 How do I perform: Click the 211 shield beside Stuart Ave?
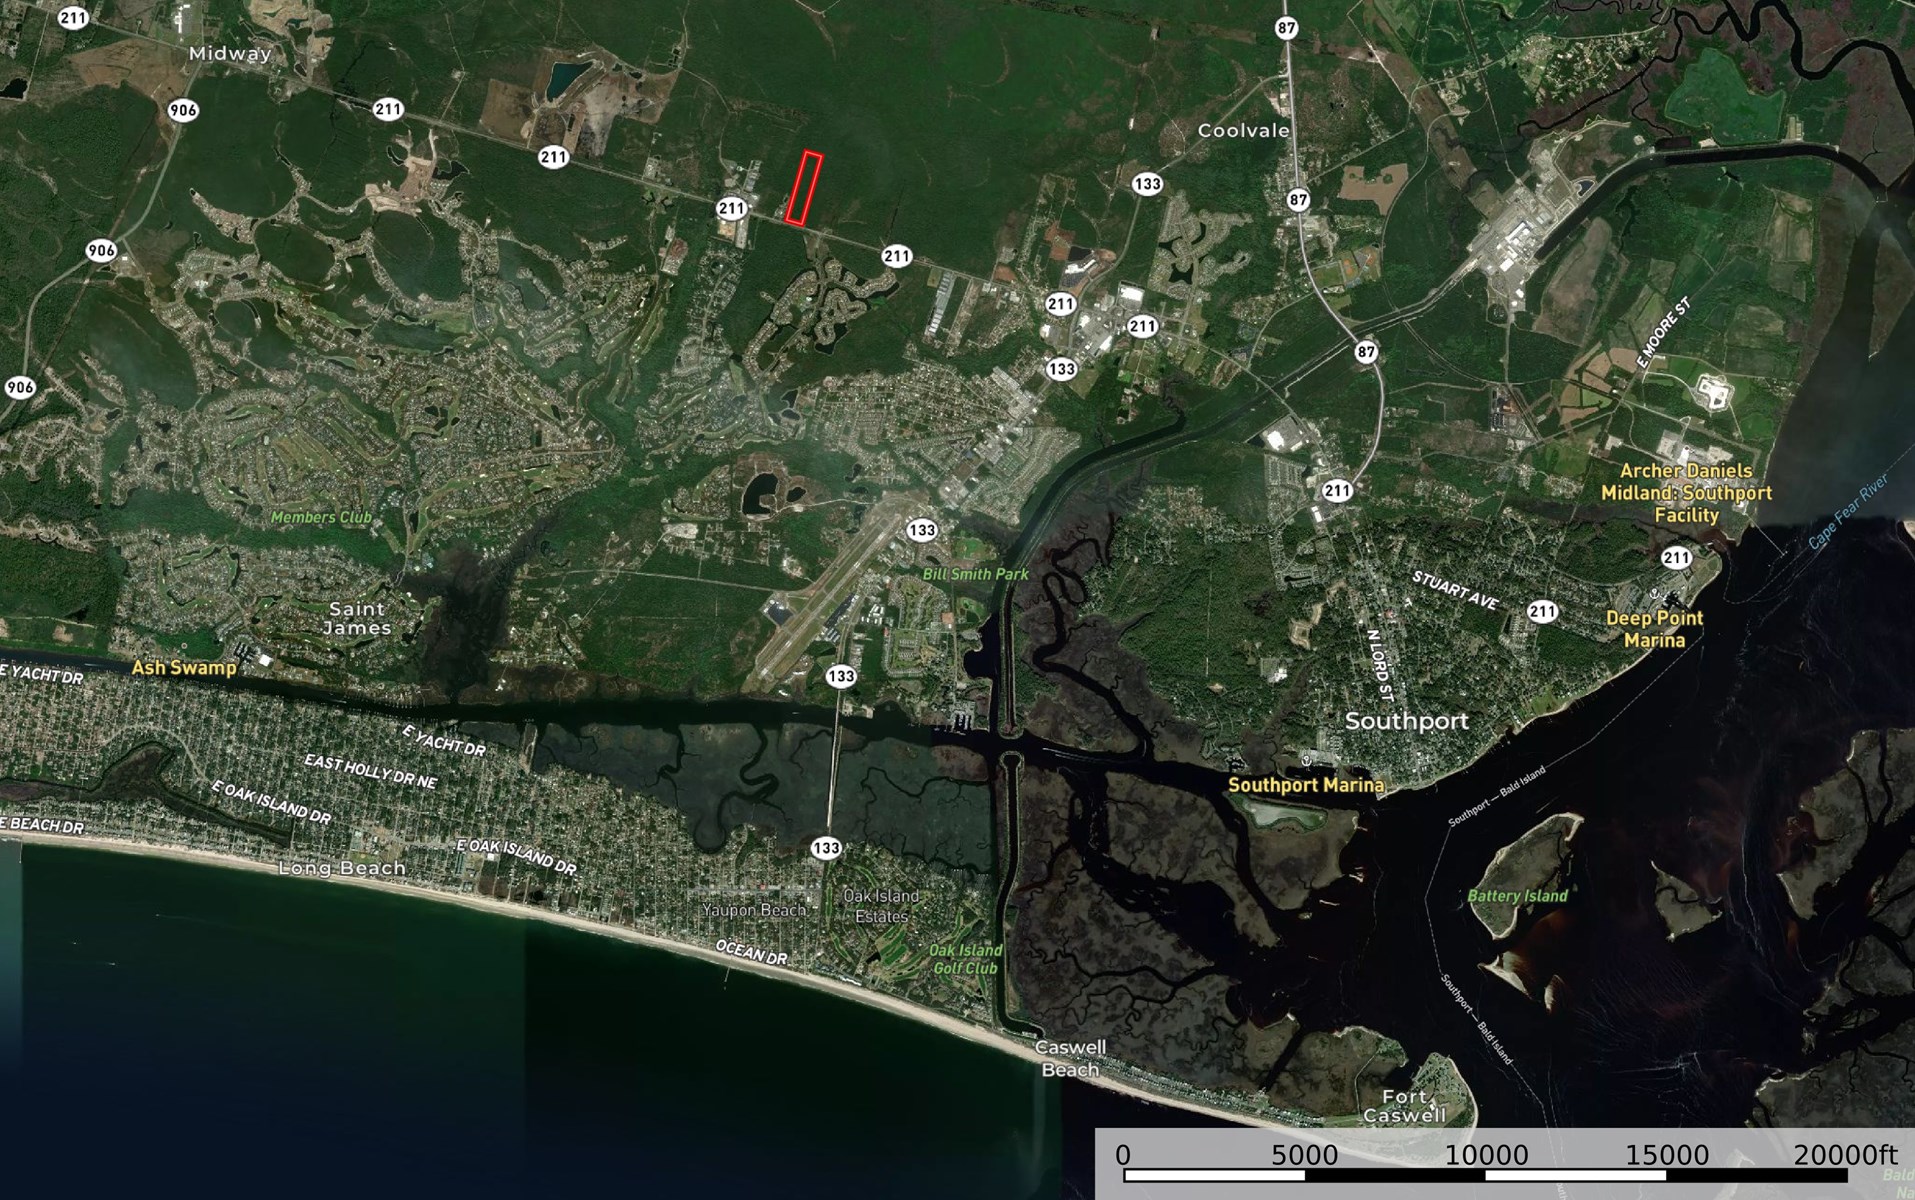pos(1543,611)
